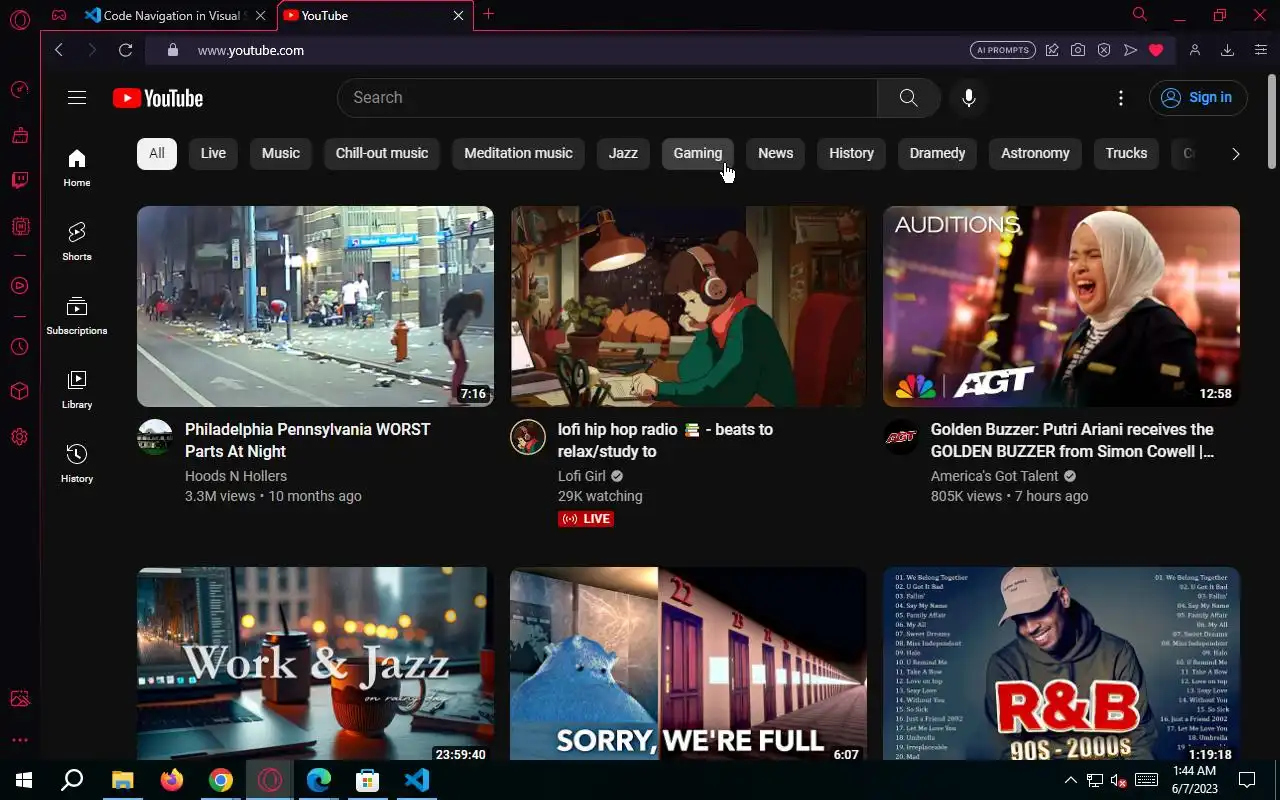
Task: Open Twitch in Opera sidebar
Action: click(x=20, y=181)
